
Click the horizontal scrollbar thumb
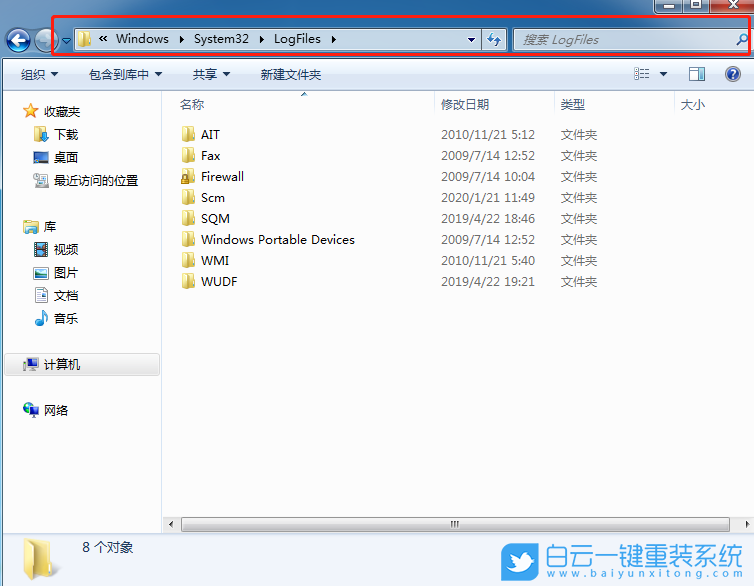point(455,524)
